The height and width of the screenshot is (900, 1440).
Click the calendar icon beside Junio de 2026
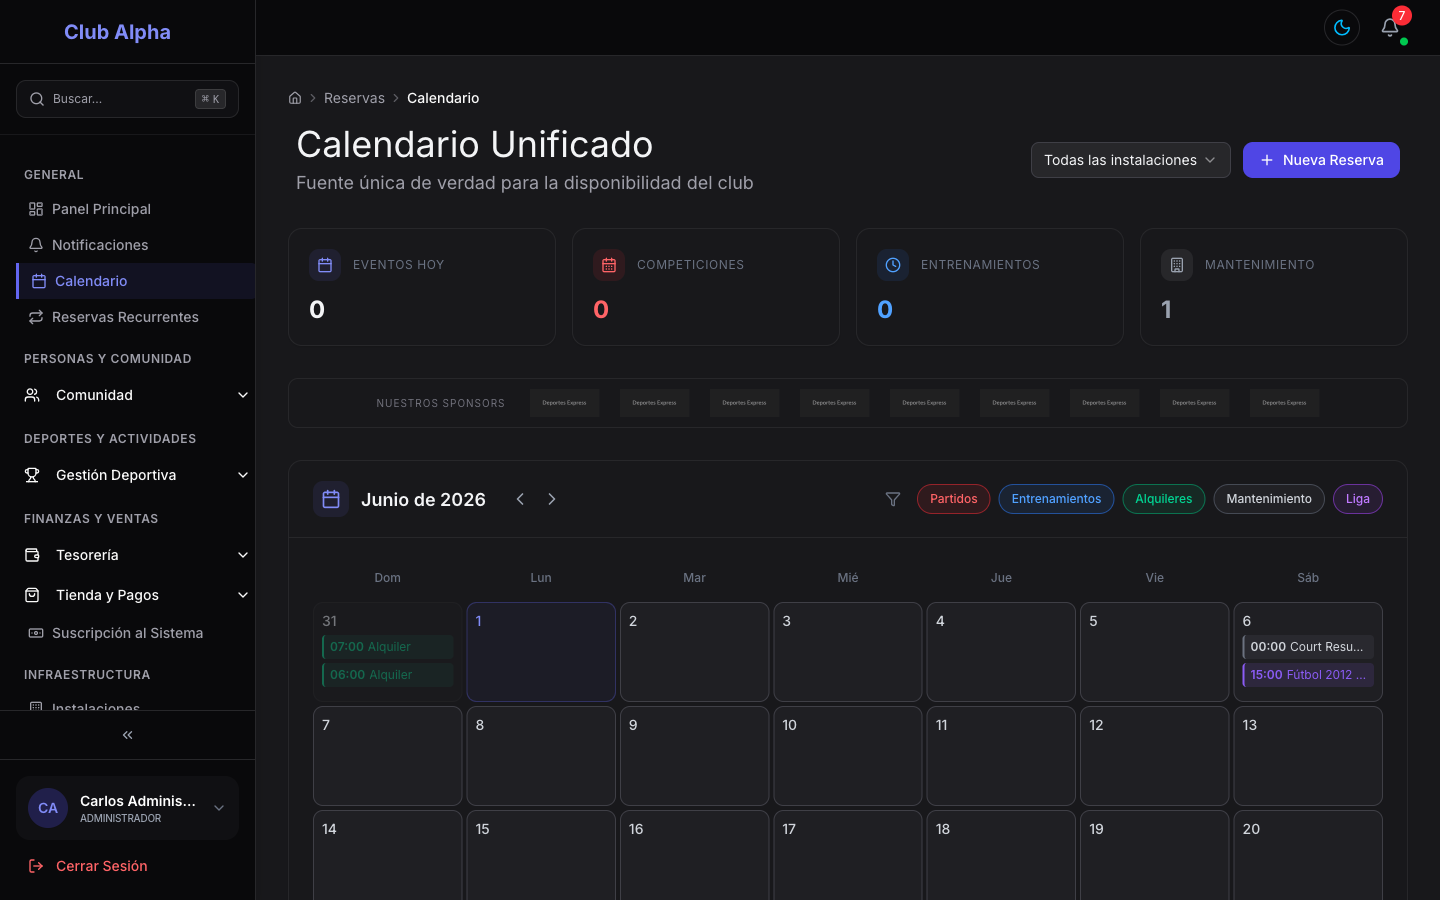[331, 499]
